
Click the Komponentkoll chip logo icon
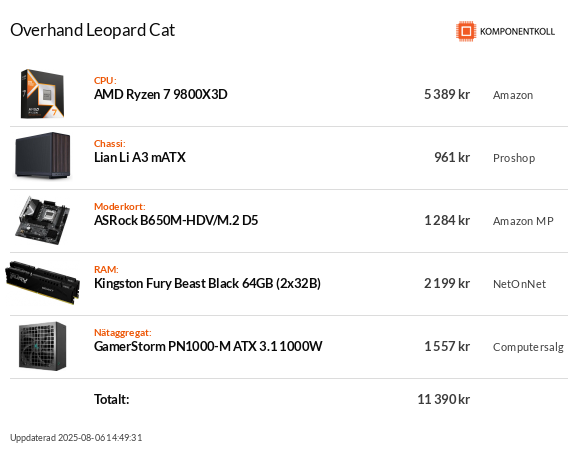point(466,31)
